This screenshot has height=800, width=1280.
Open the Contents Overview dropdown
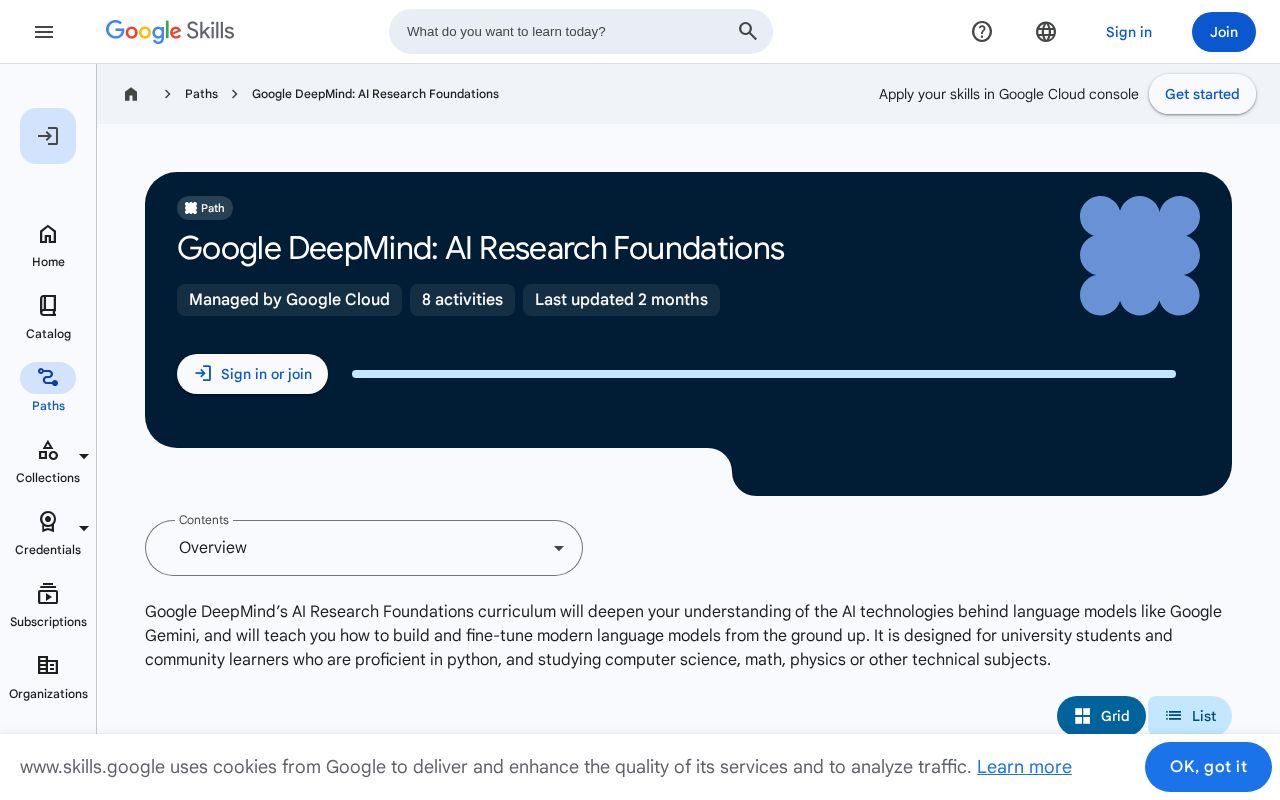click(364, 548)
